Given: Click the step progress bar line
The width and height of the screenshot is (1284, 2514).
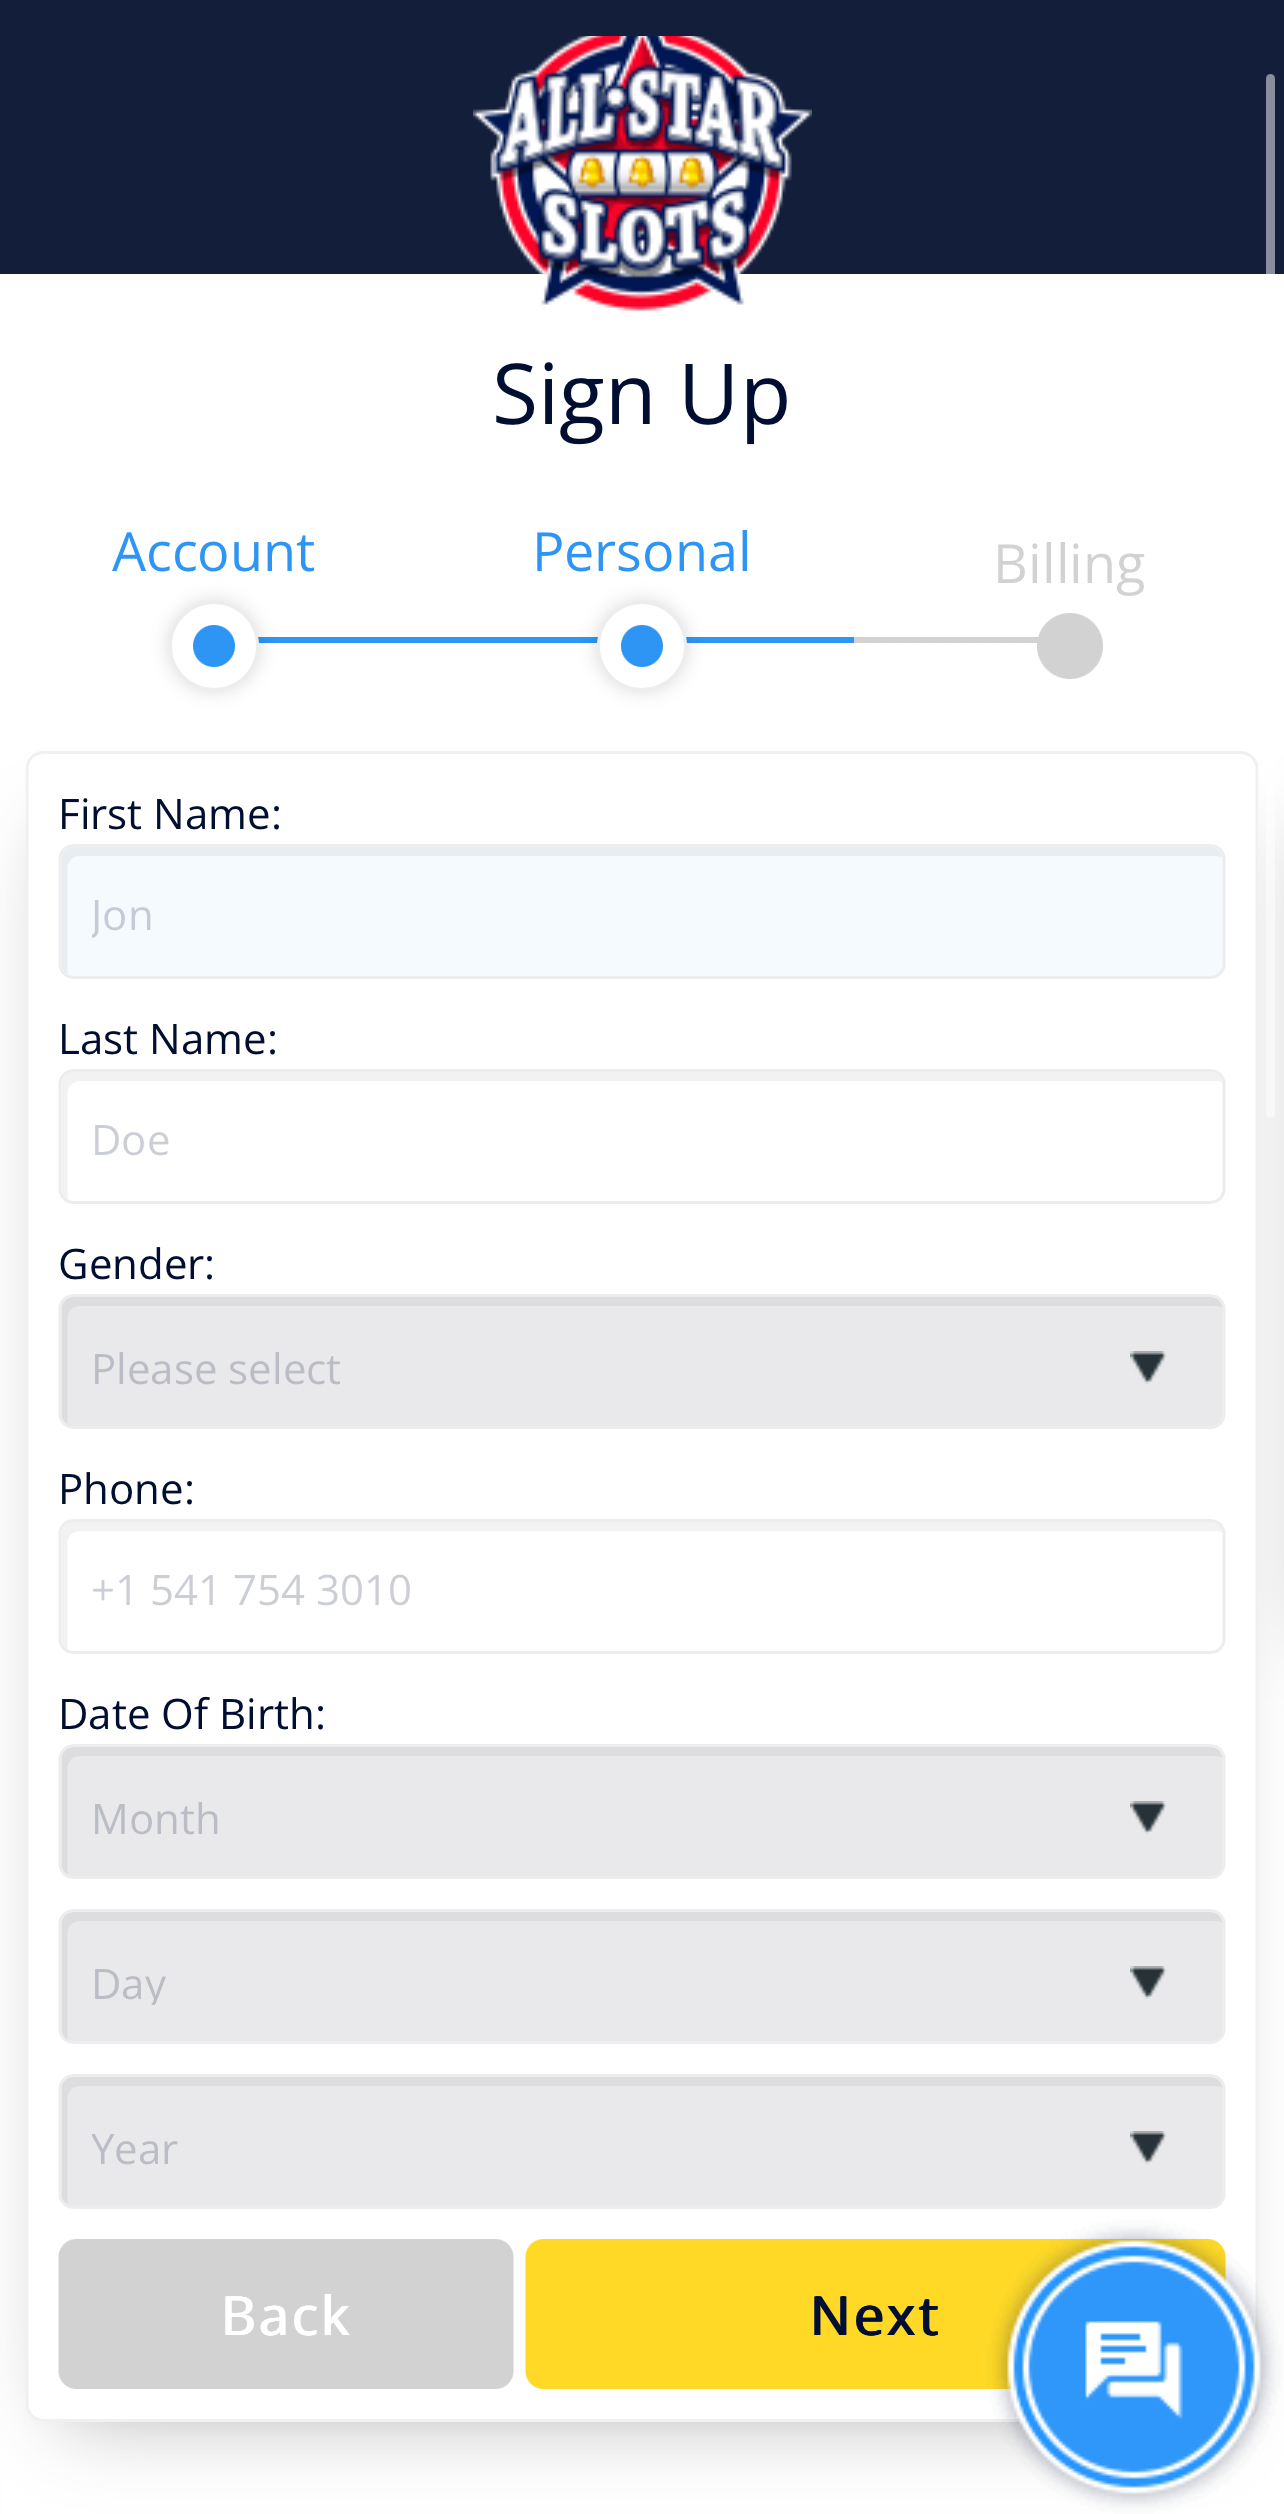Looking at the screenshot, I should pos(642,640).
